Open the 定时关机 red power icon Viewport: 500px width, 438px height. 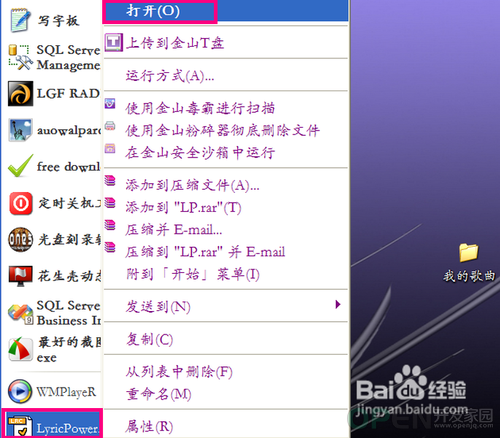click(21, 203)
